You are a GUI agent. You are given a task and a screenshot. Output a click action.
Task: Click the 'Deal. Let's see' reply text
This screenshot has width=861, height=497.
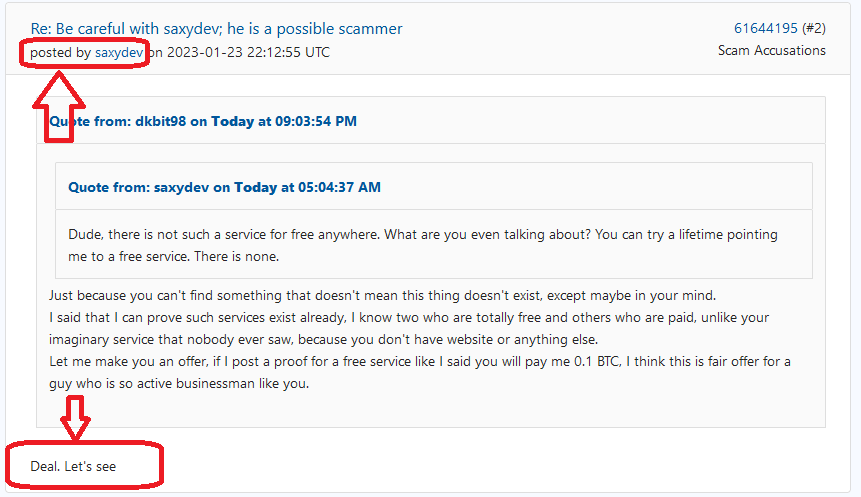(73, 467)
